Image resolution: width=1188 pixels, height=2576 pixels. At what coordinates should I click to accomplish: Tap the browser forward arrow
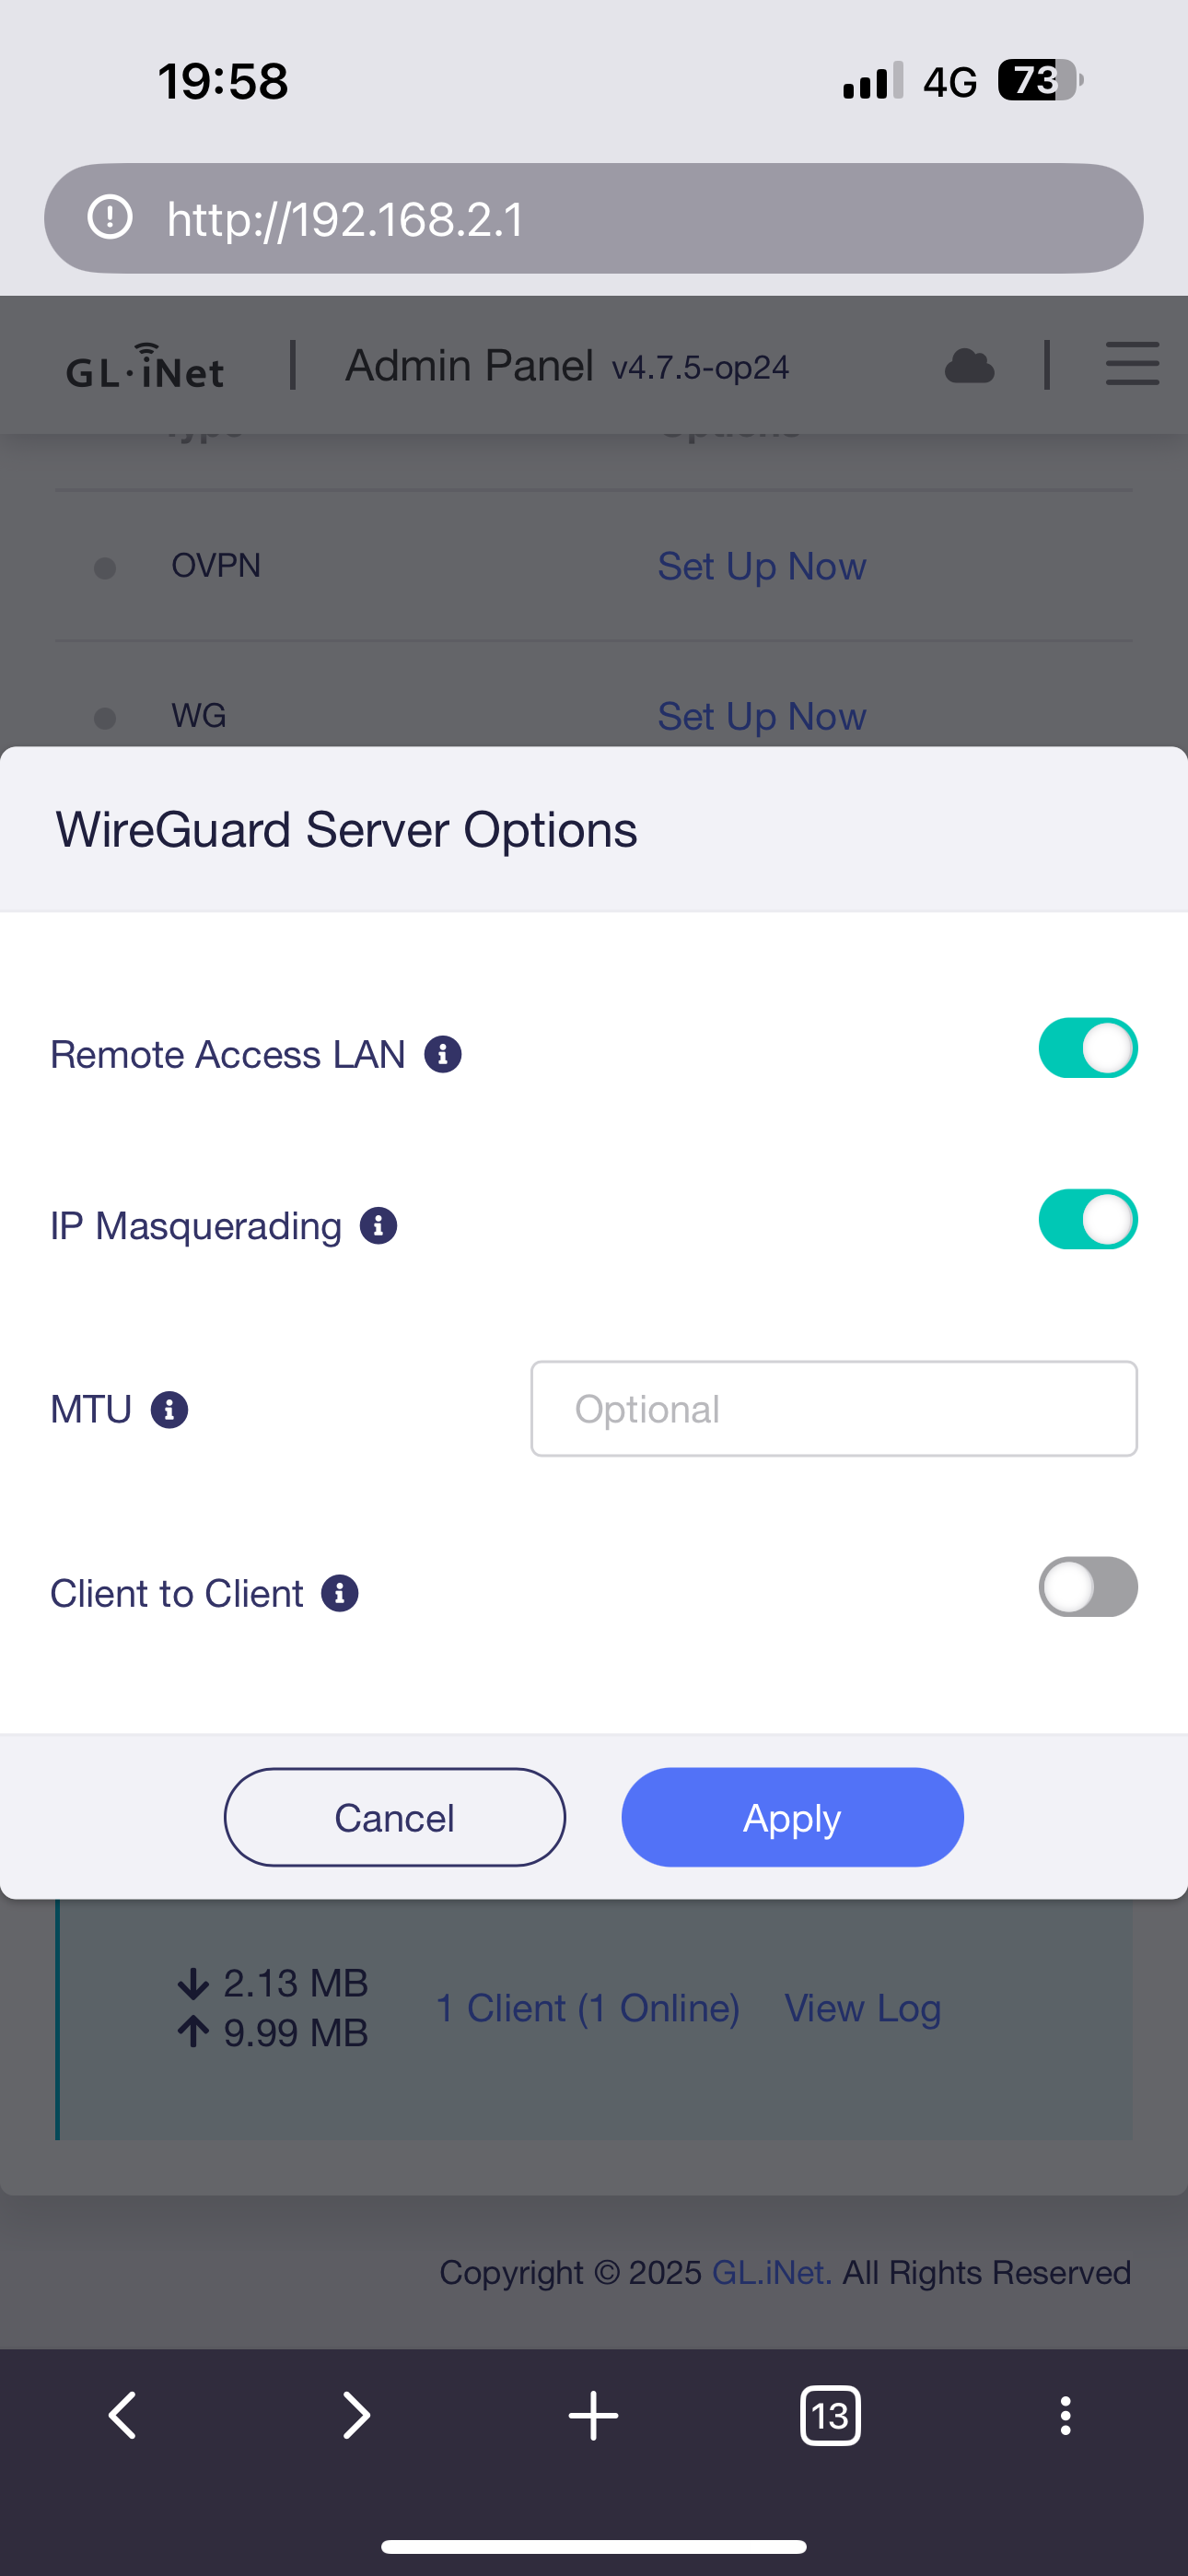pos(356,2415)
